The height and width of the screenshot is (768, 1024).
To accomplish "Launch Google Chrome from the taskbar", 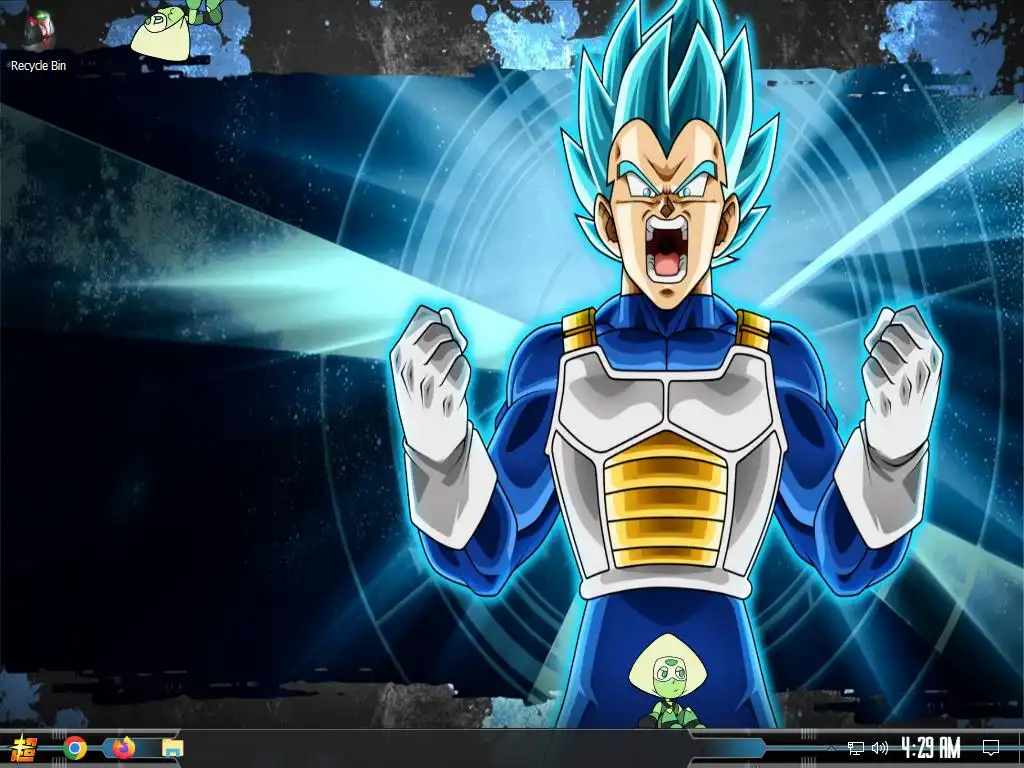I will (75, 748).
